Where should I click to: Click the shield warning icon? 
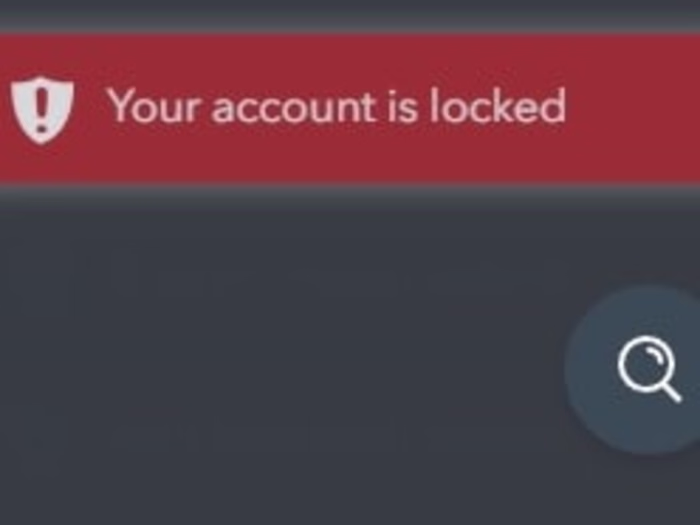click(x=42, y=109)
